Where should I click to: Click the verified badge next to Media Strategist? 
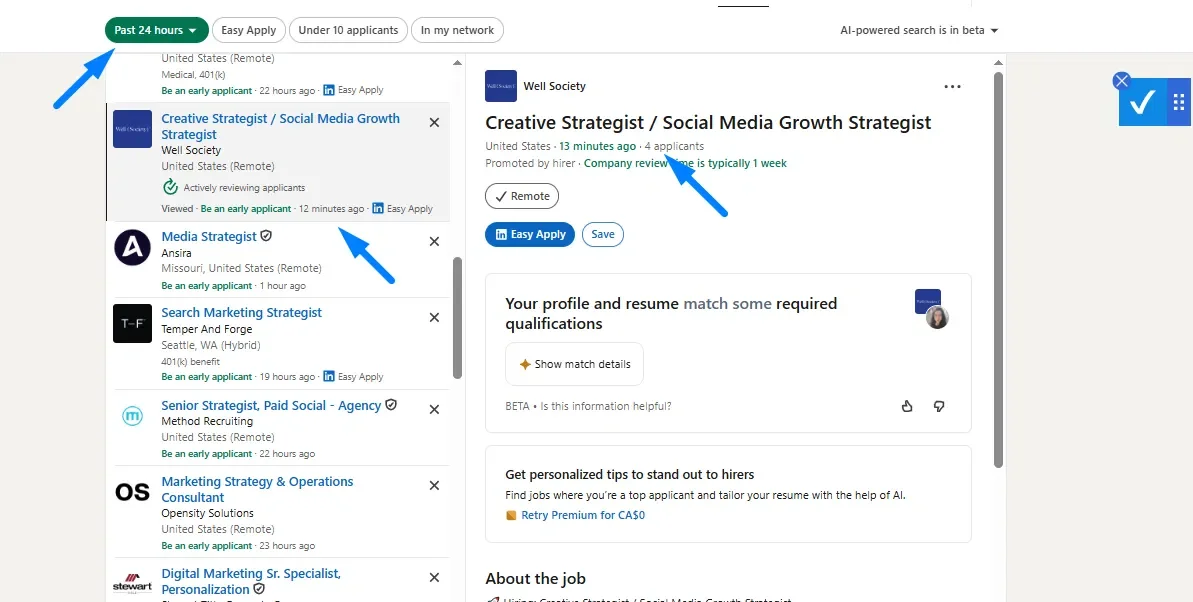coord(266,236)
